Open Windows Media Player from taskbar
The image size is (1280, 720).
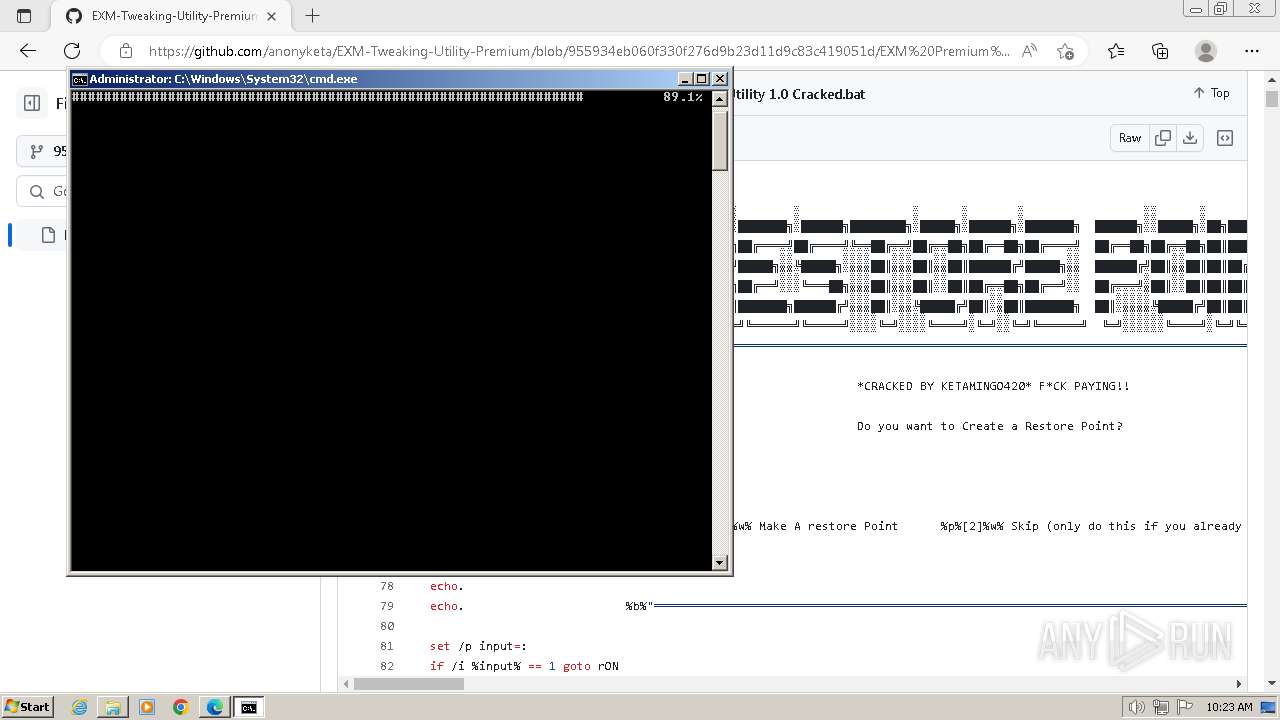(147, 707)
